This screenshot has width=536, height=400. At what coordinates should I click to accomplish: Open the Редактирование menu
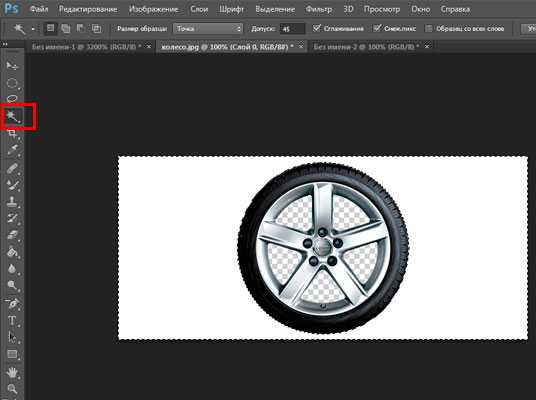tap(88, 9)
